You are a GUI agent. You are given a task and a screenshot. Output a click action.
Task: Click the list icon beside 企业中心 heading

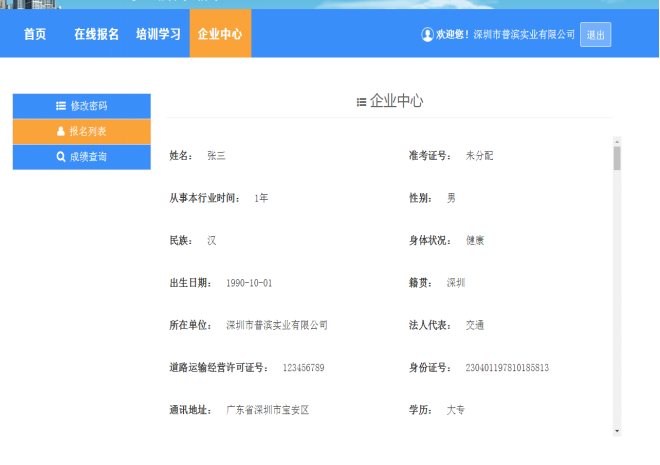(x=361, y=102)
